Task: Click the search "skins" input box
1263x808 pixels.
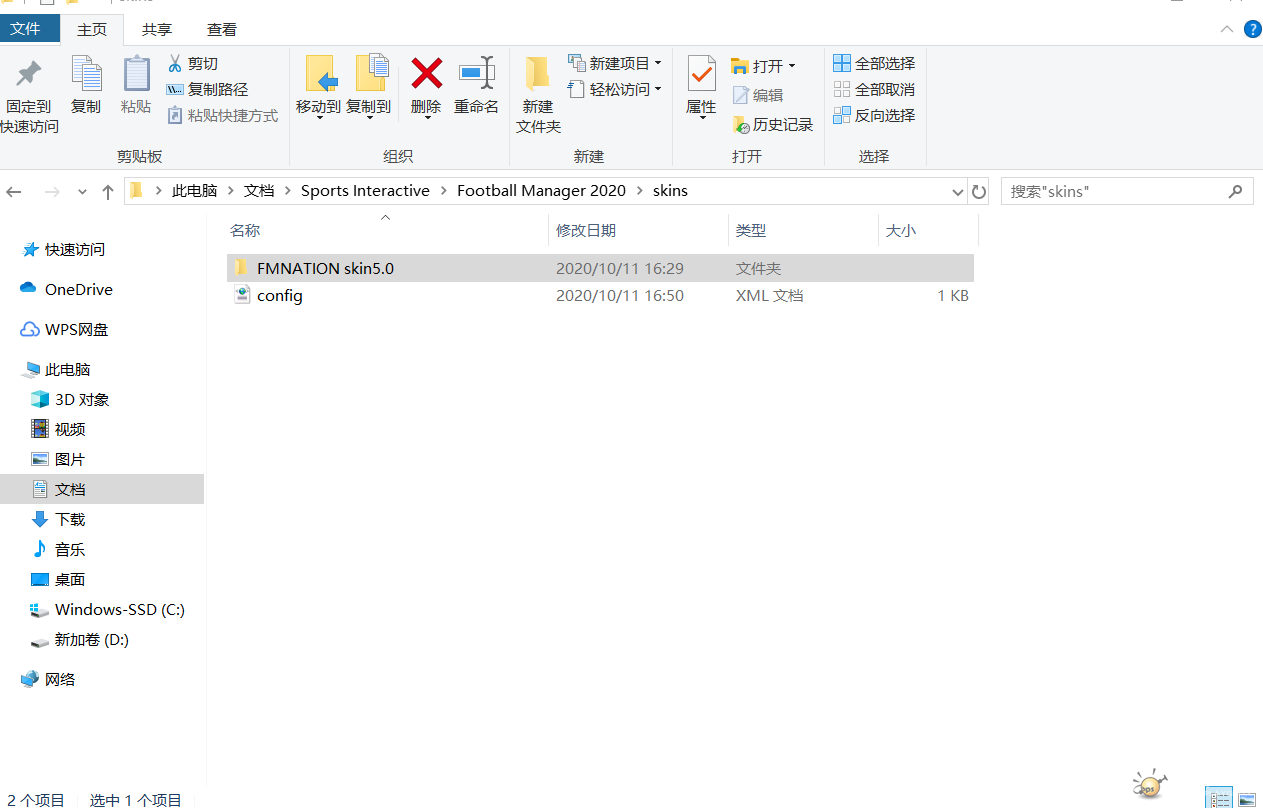Action: click(x=1115, y=191)
